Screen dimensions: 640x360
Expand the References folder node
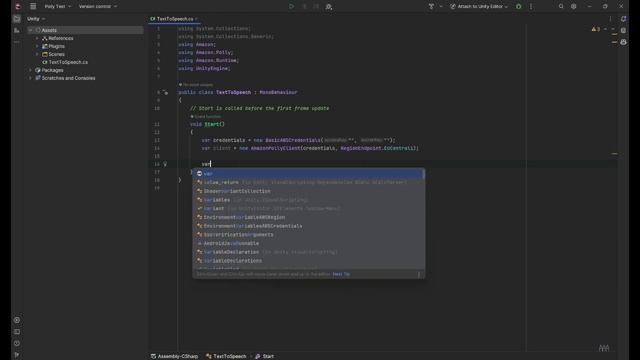(x=37, y=38)
